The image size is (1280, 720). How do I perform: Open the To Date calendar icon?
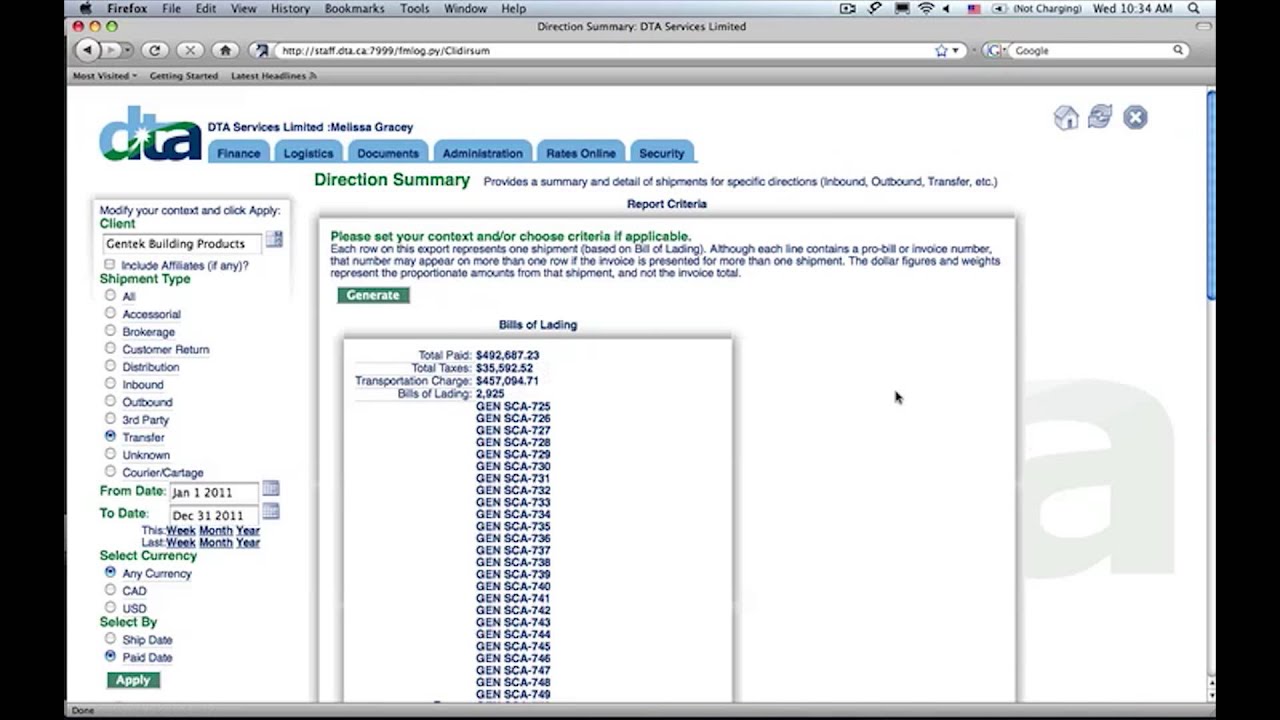coord(271,512)
